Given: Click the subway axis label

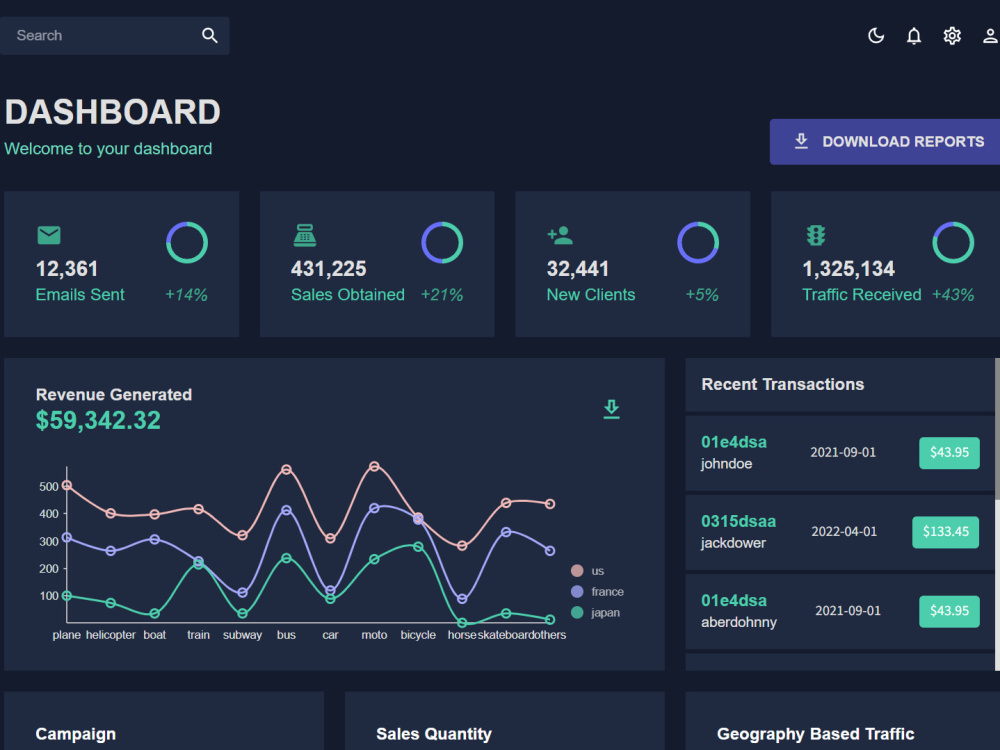Looking at the screenshot, I should point(242,635).
